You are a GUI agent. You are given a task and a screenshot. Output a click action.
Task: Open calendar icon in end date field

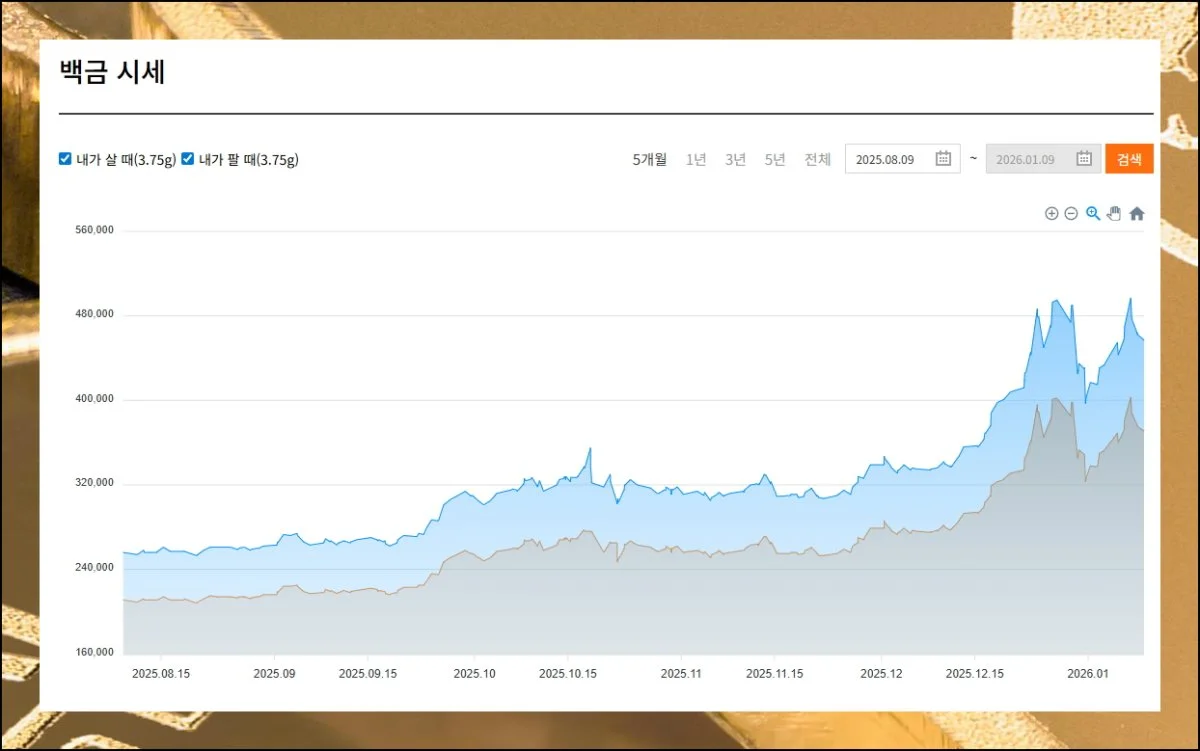1083,159
